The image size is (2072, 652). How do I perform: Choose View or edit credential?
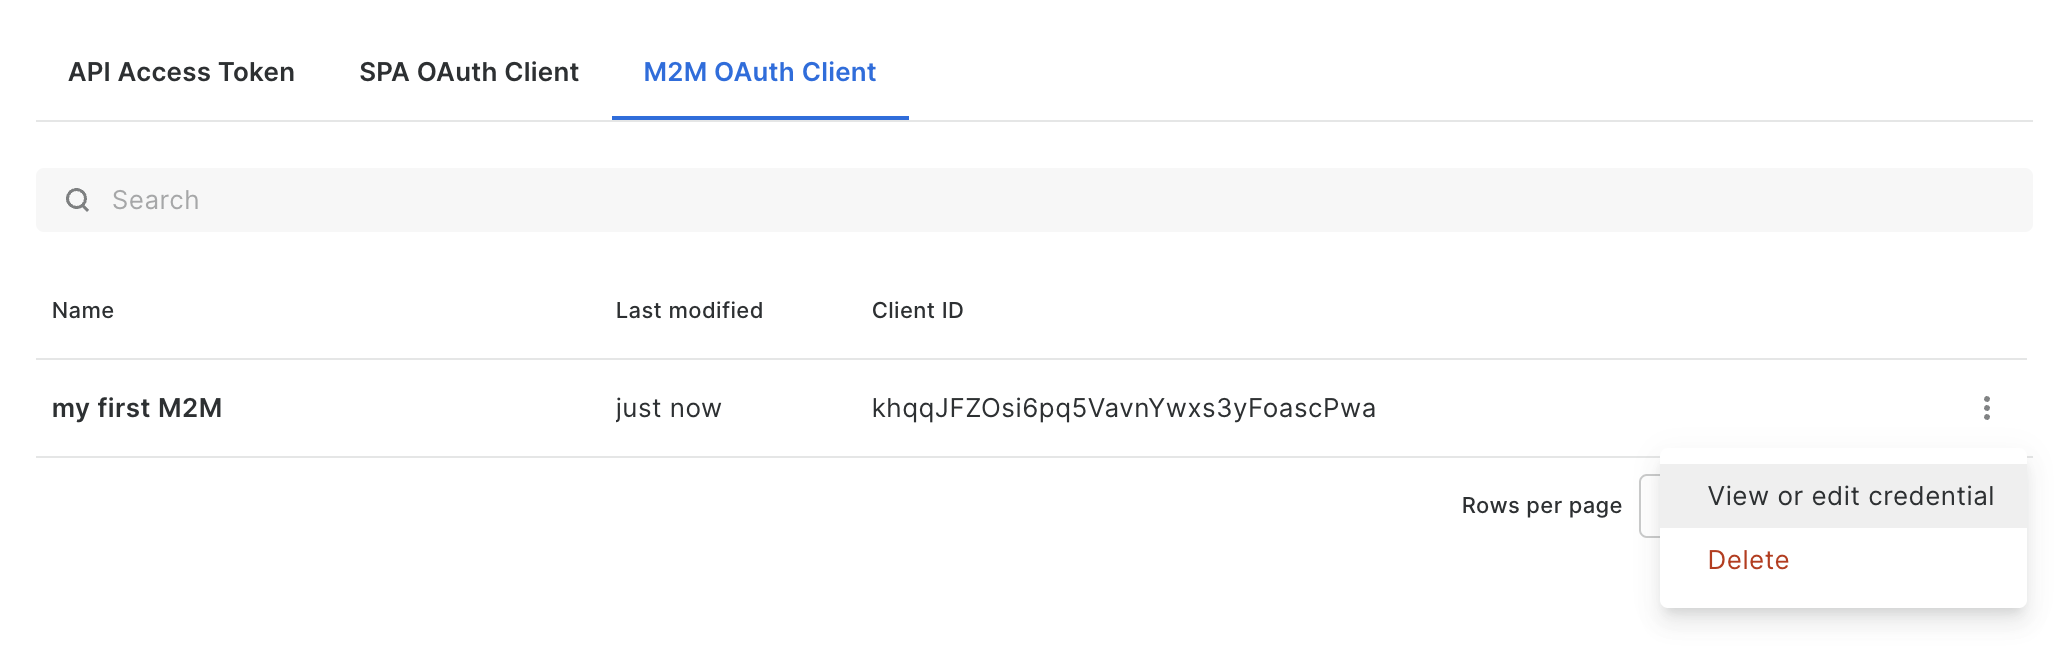pyautogui.click(x=1850, y=496)
